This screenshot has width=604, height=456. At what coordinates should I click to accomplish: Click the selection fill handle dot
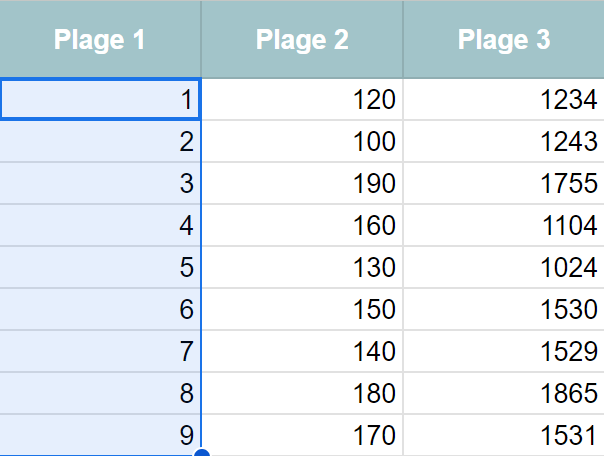click(201, 453)
